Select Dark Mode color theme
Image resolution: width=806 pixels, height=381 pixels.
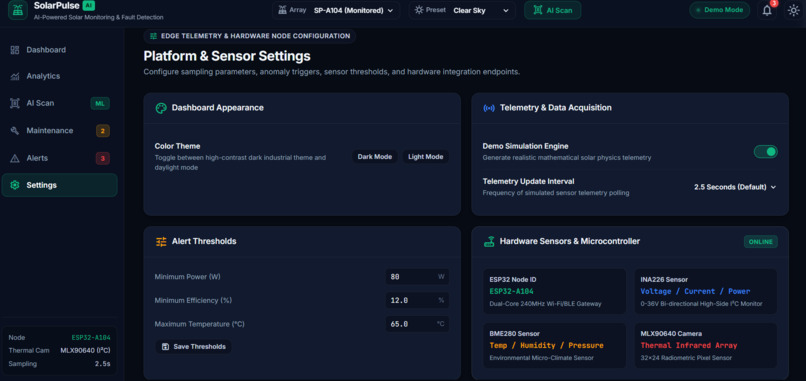[x=375, y=157]
